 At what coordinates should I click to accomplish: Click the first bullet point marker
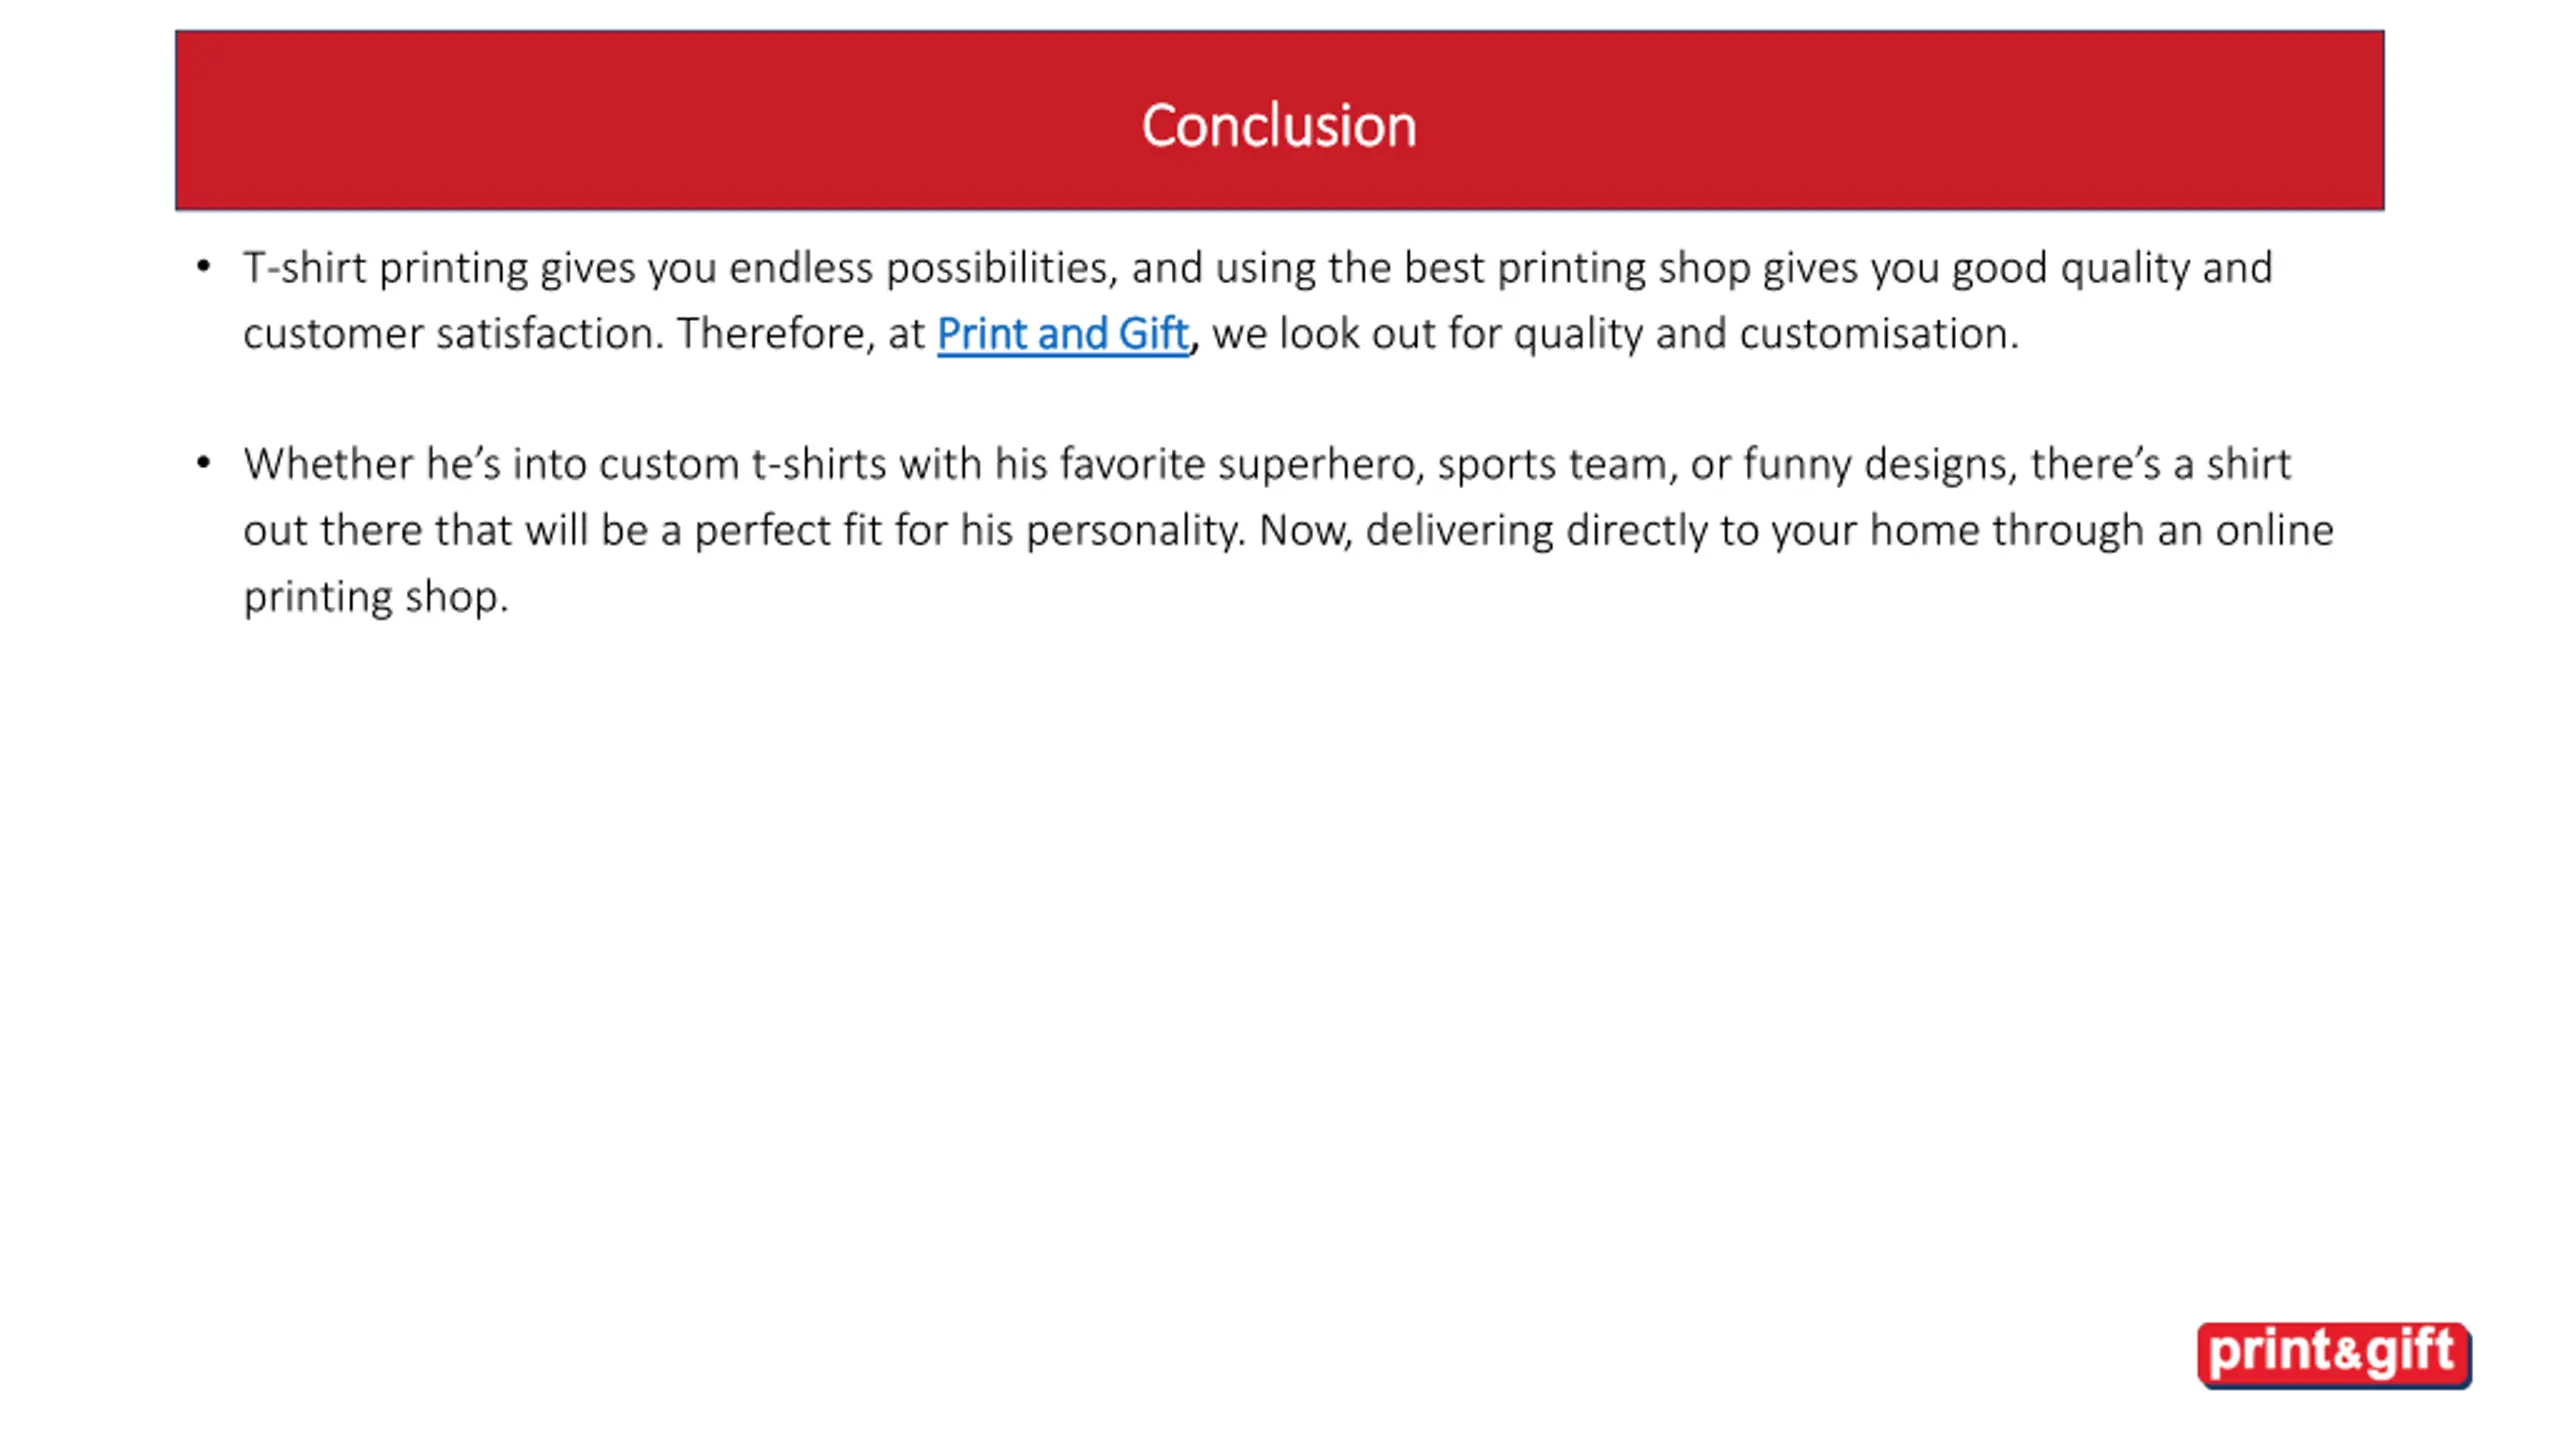tap(204, 267)
